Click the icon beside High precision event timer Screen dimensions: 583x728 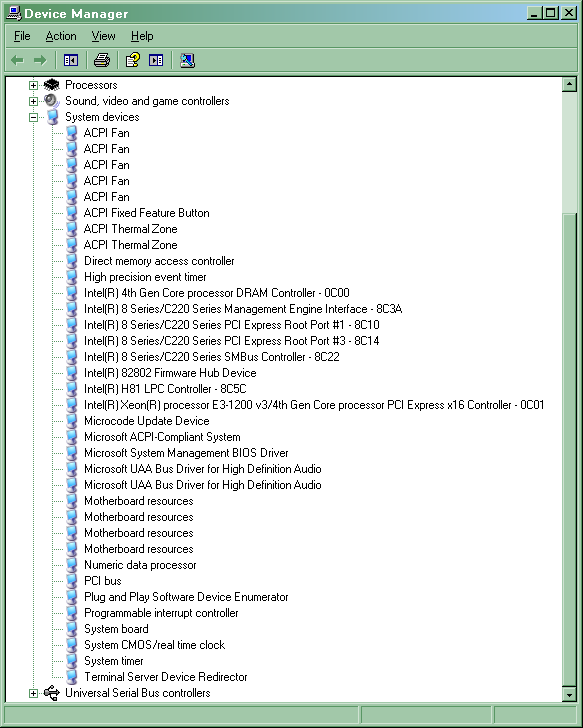tap(71, 277)
